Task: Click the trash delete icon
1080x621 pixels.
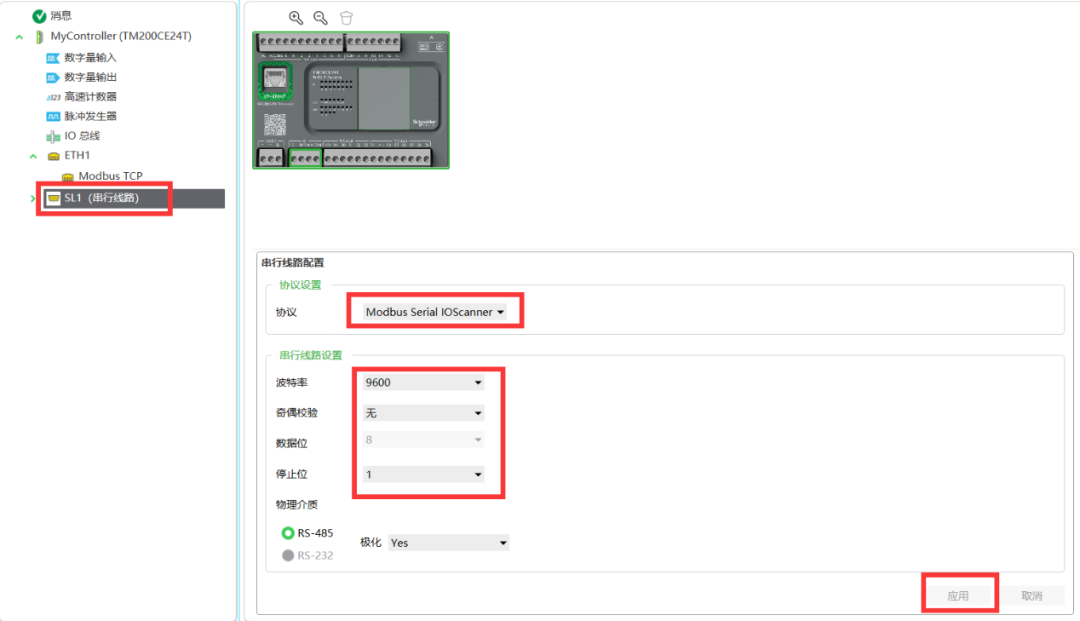Action: click(x=346, y=18)
